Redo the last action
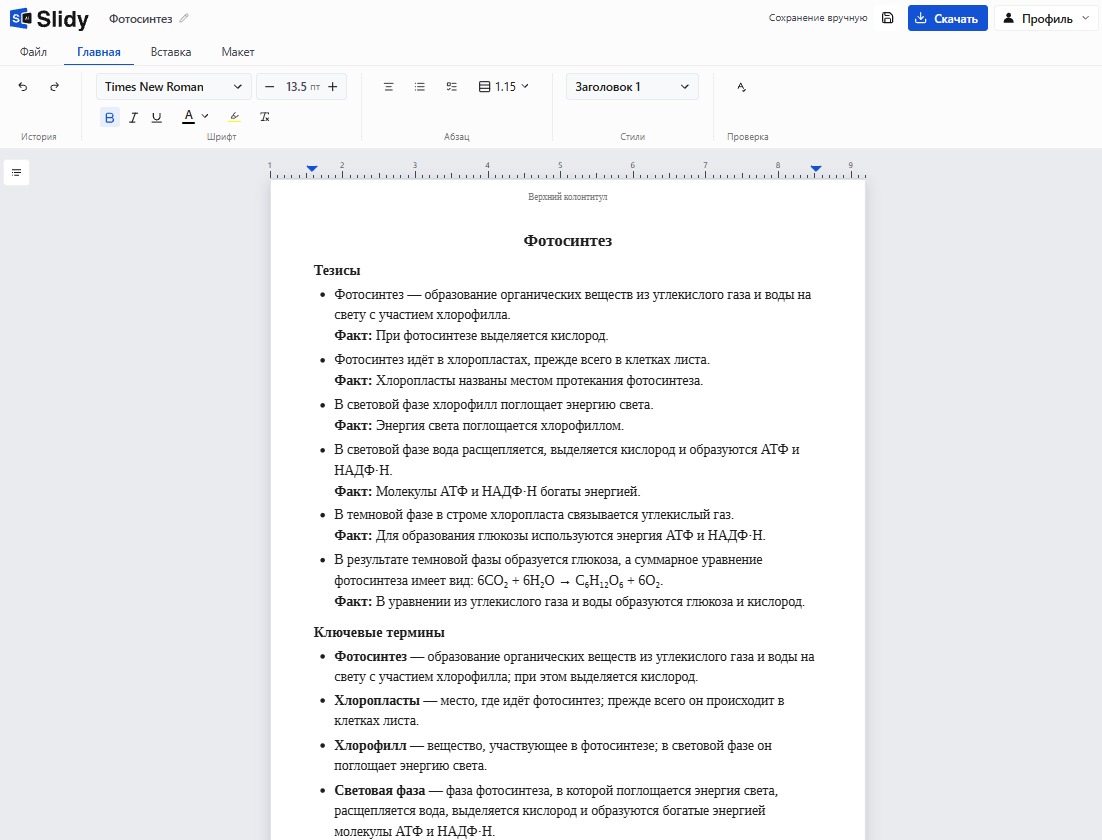Screen dimensions: 1102x840 point(54,86)
